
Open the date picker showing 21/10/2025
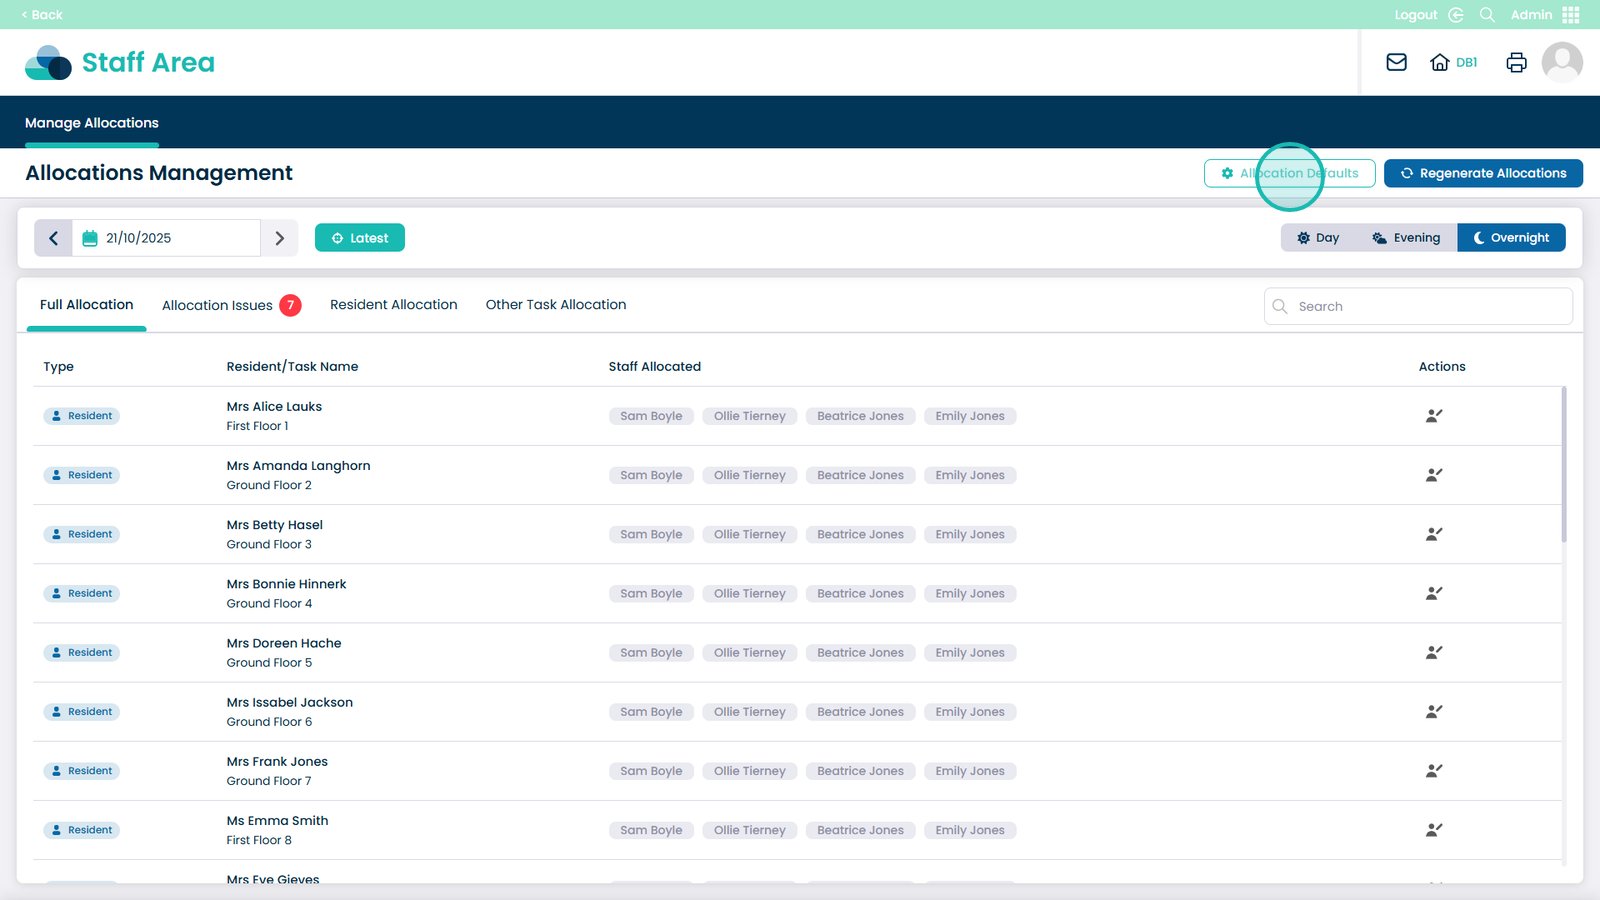click(x=166, y=238)
